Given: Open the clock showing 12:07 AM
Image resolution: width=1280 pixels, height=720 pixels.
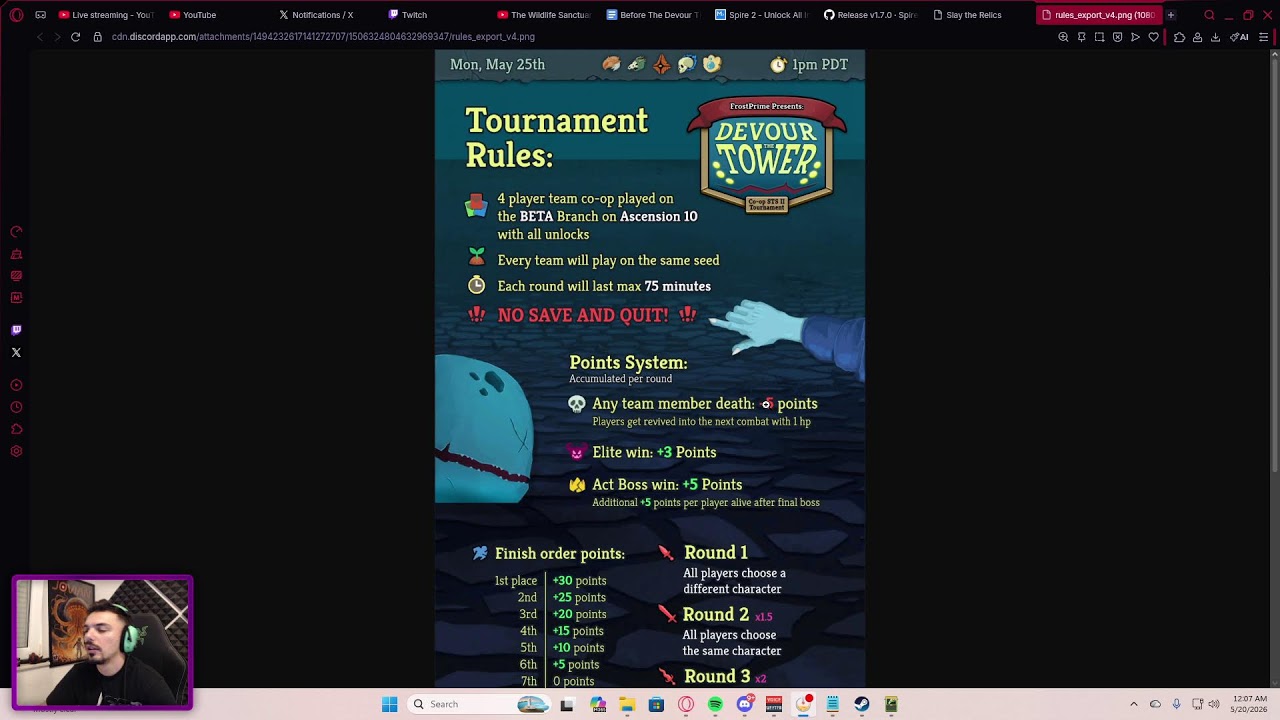Looking at the screenshot, I should point(1250,704).
